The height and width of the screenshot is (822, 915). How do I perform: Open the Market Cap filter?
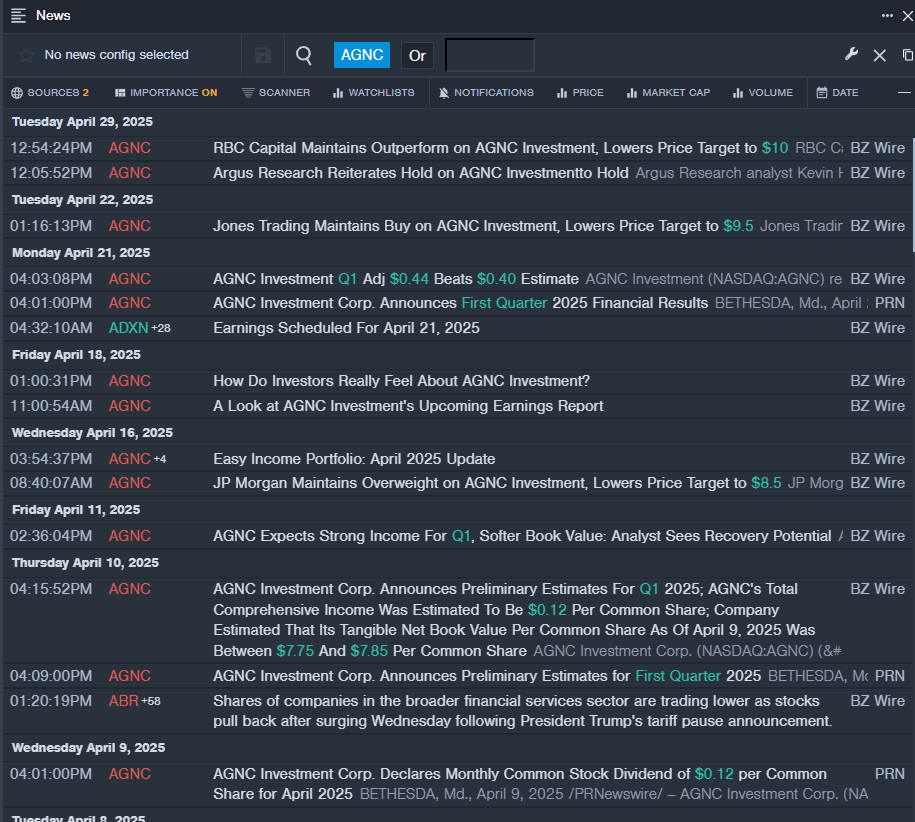pos(668,93)
